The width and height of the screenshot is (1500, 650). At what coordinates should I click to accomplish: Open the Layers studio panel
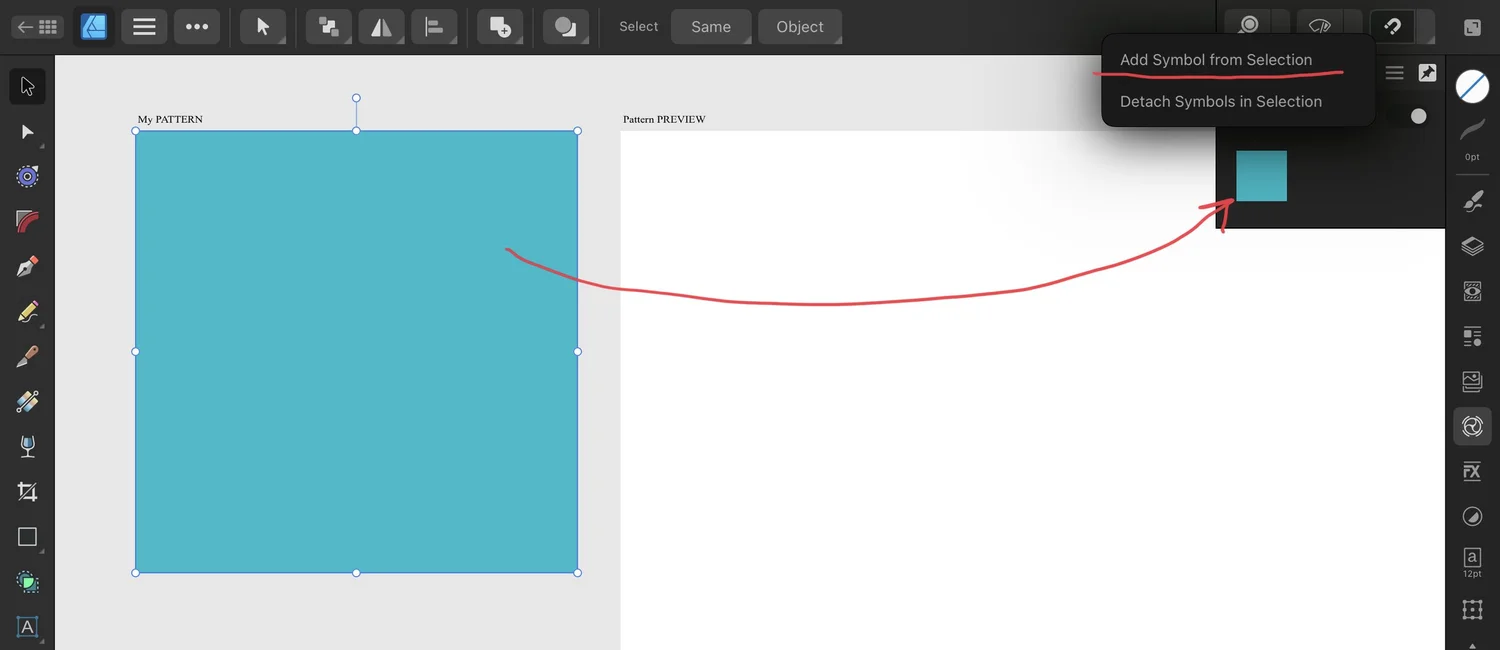point(1472,246)
